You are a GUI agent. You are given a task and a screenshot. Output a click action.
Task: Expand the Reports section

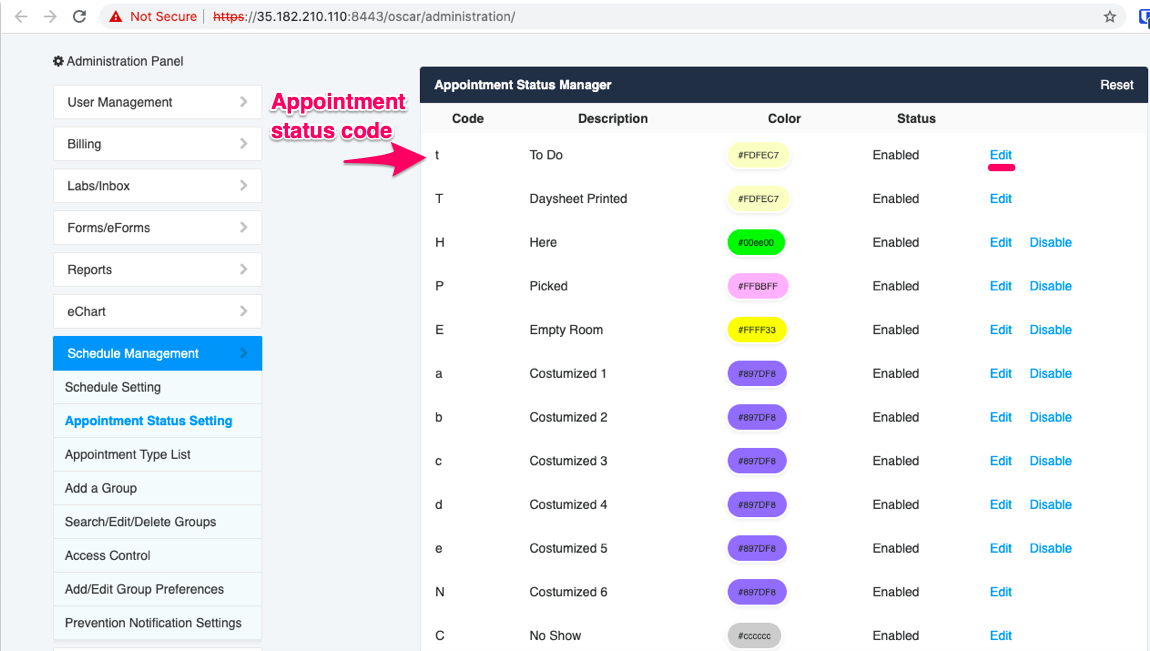point(158,269)
